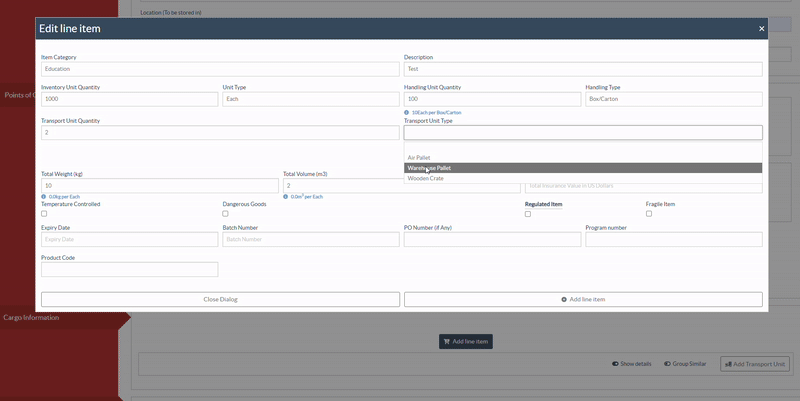Enable the Dangerous Goods checkbox
Viewport: 800px width, 401px height.
pos(225,213)
